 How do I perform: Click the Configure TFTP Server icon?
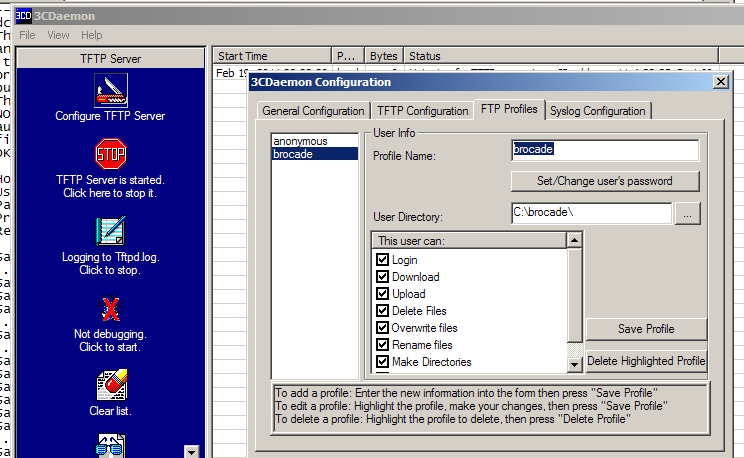click(x=110, y=90)
